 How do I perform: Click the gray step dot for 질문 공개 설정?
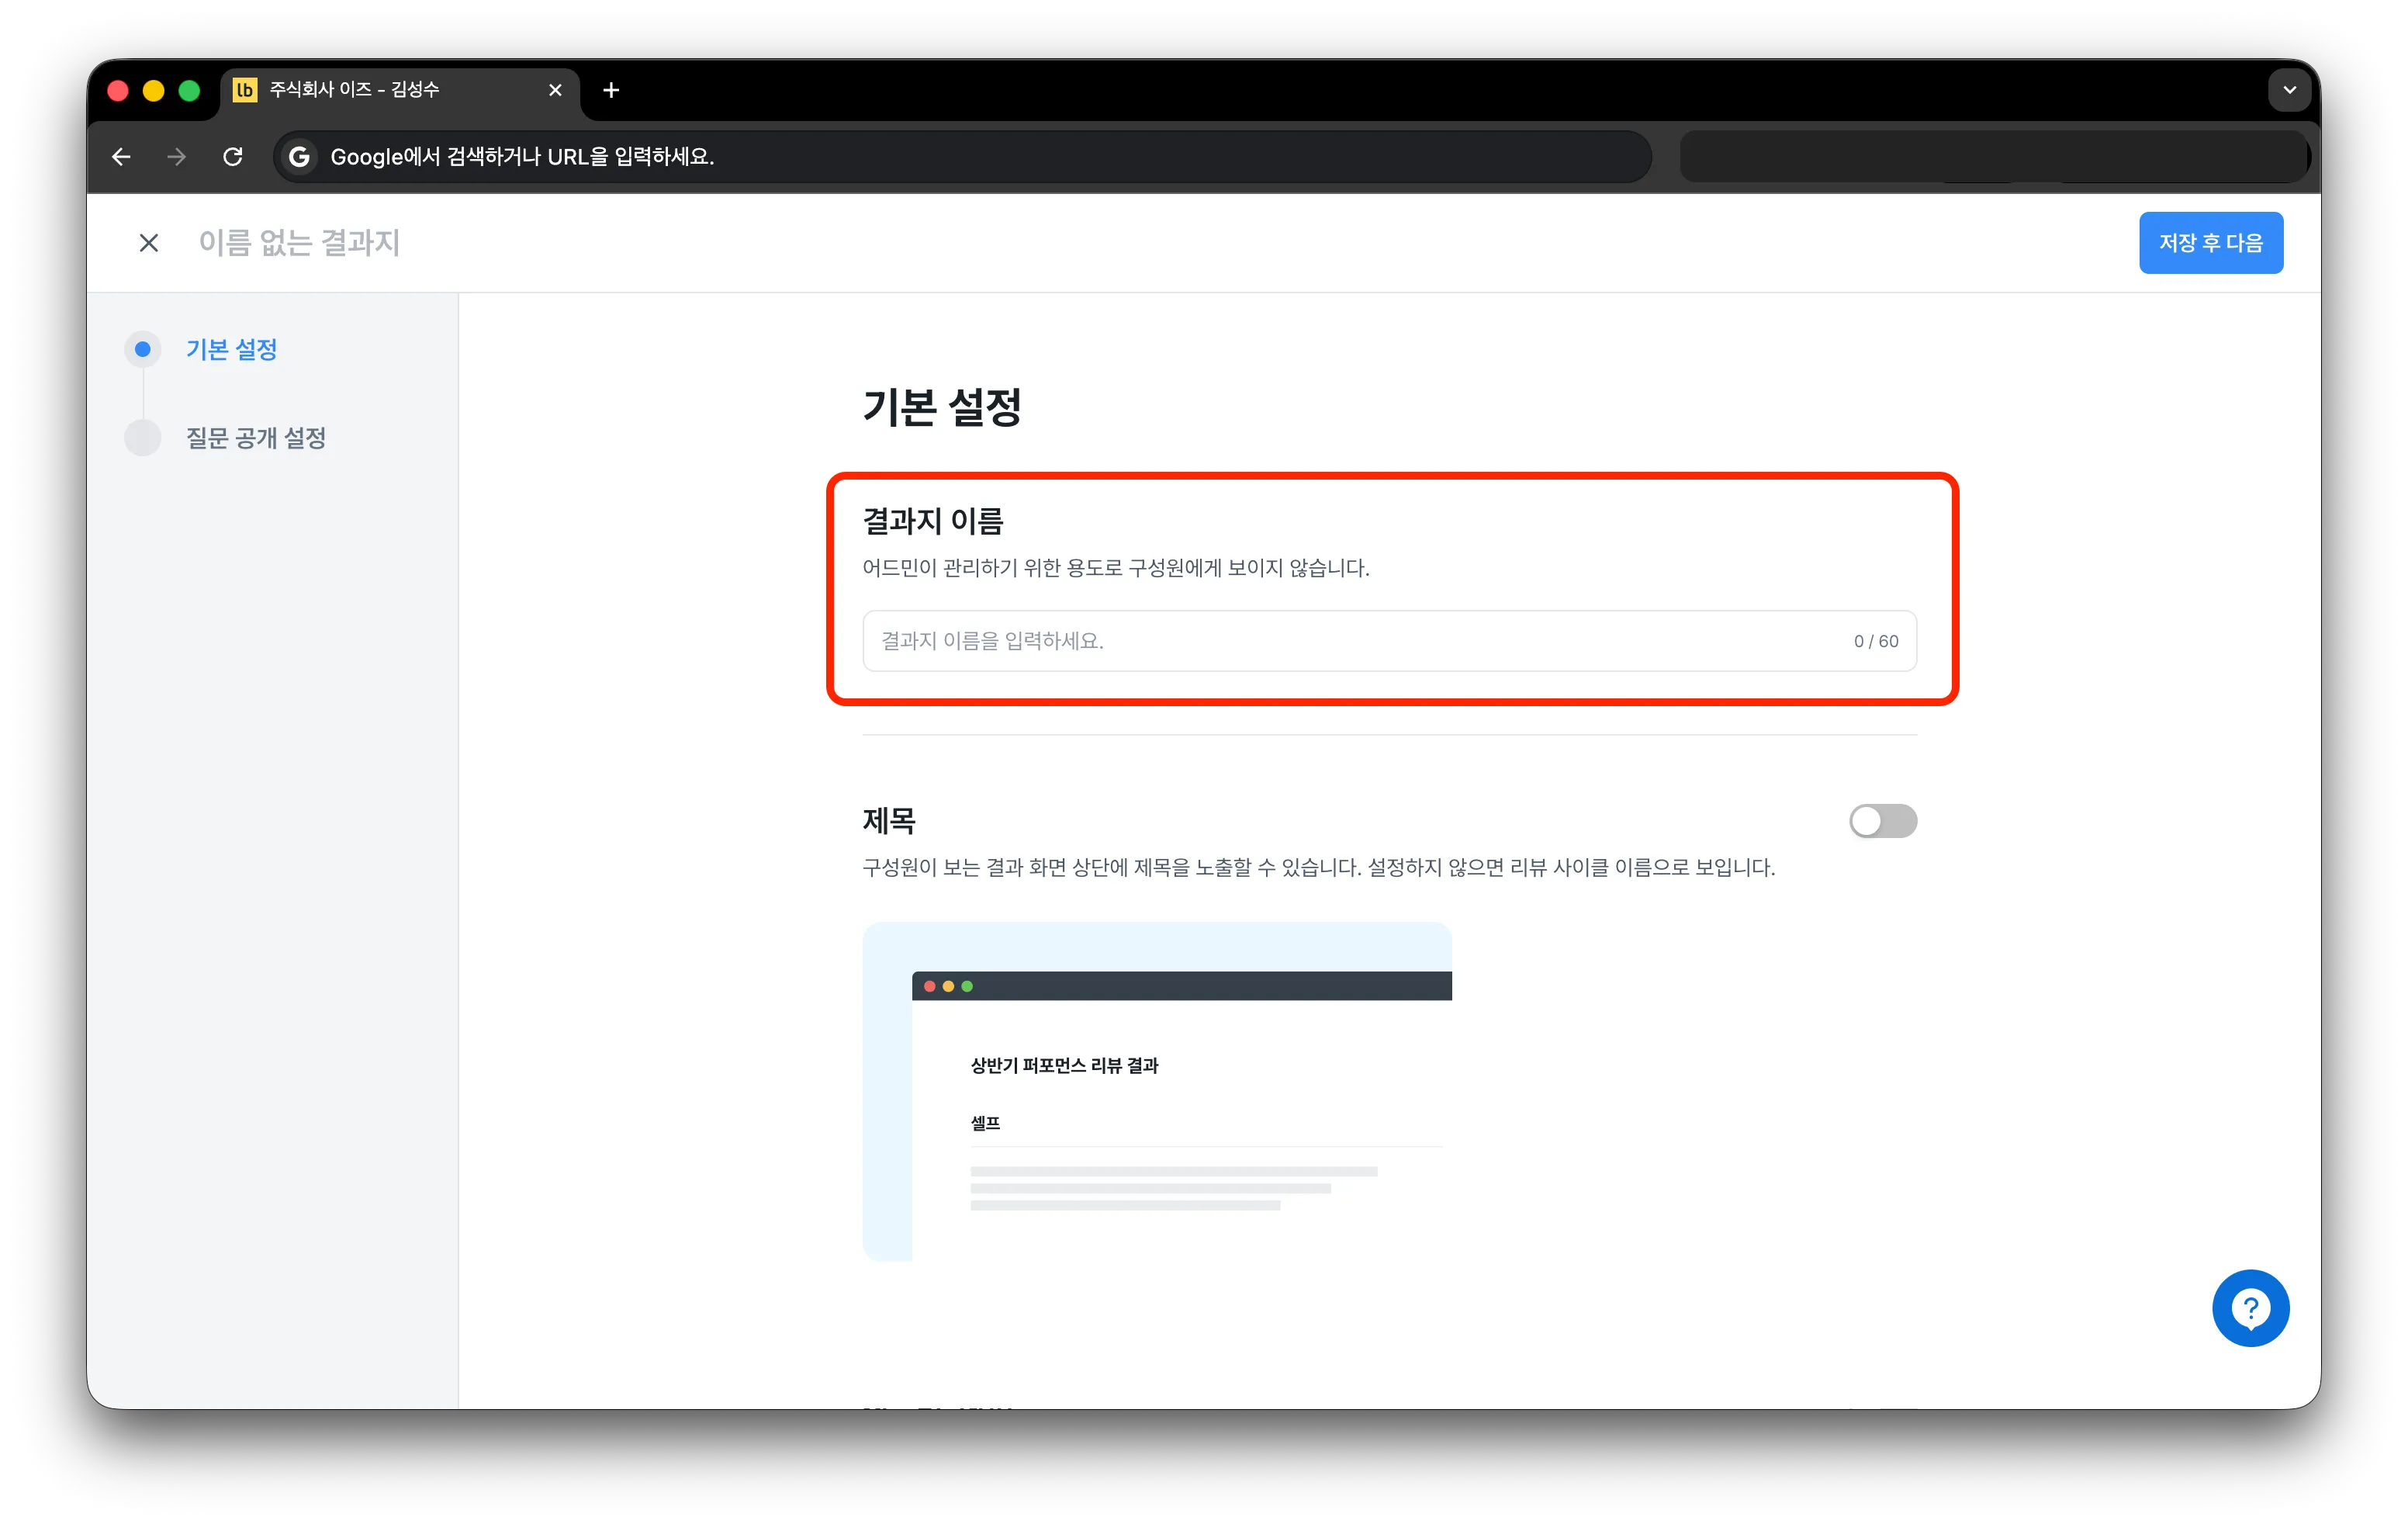coord(143,437)
